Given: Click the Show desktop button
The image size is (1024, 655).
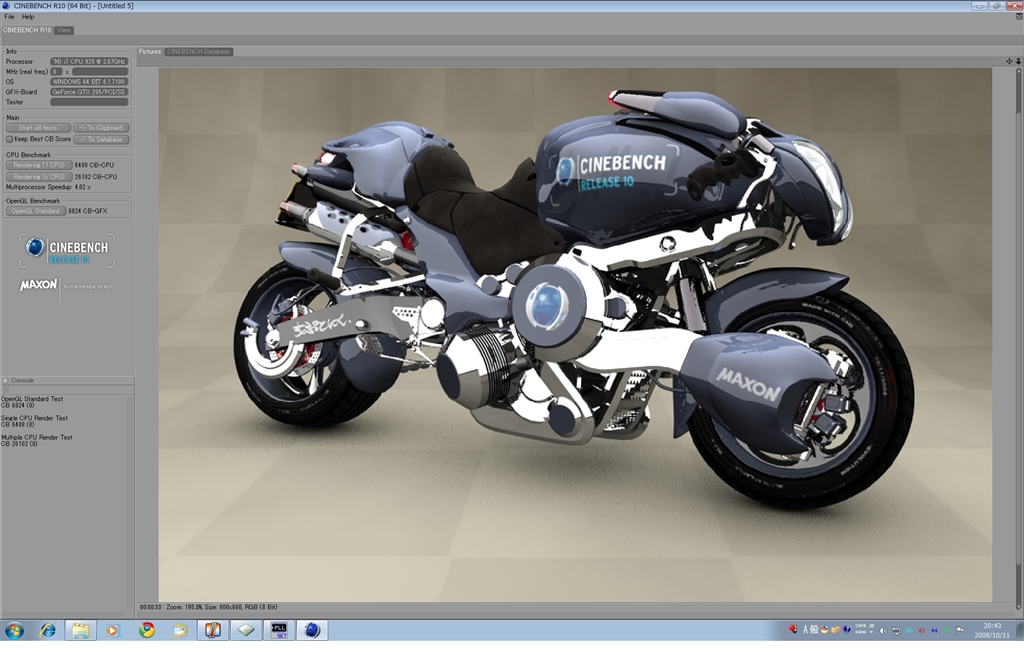Looking at the screenshot, I should (1020, 630).
